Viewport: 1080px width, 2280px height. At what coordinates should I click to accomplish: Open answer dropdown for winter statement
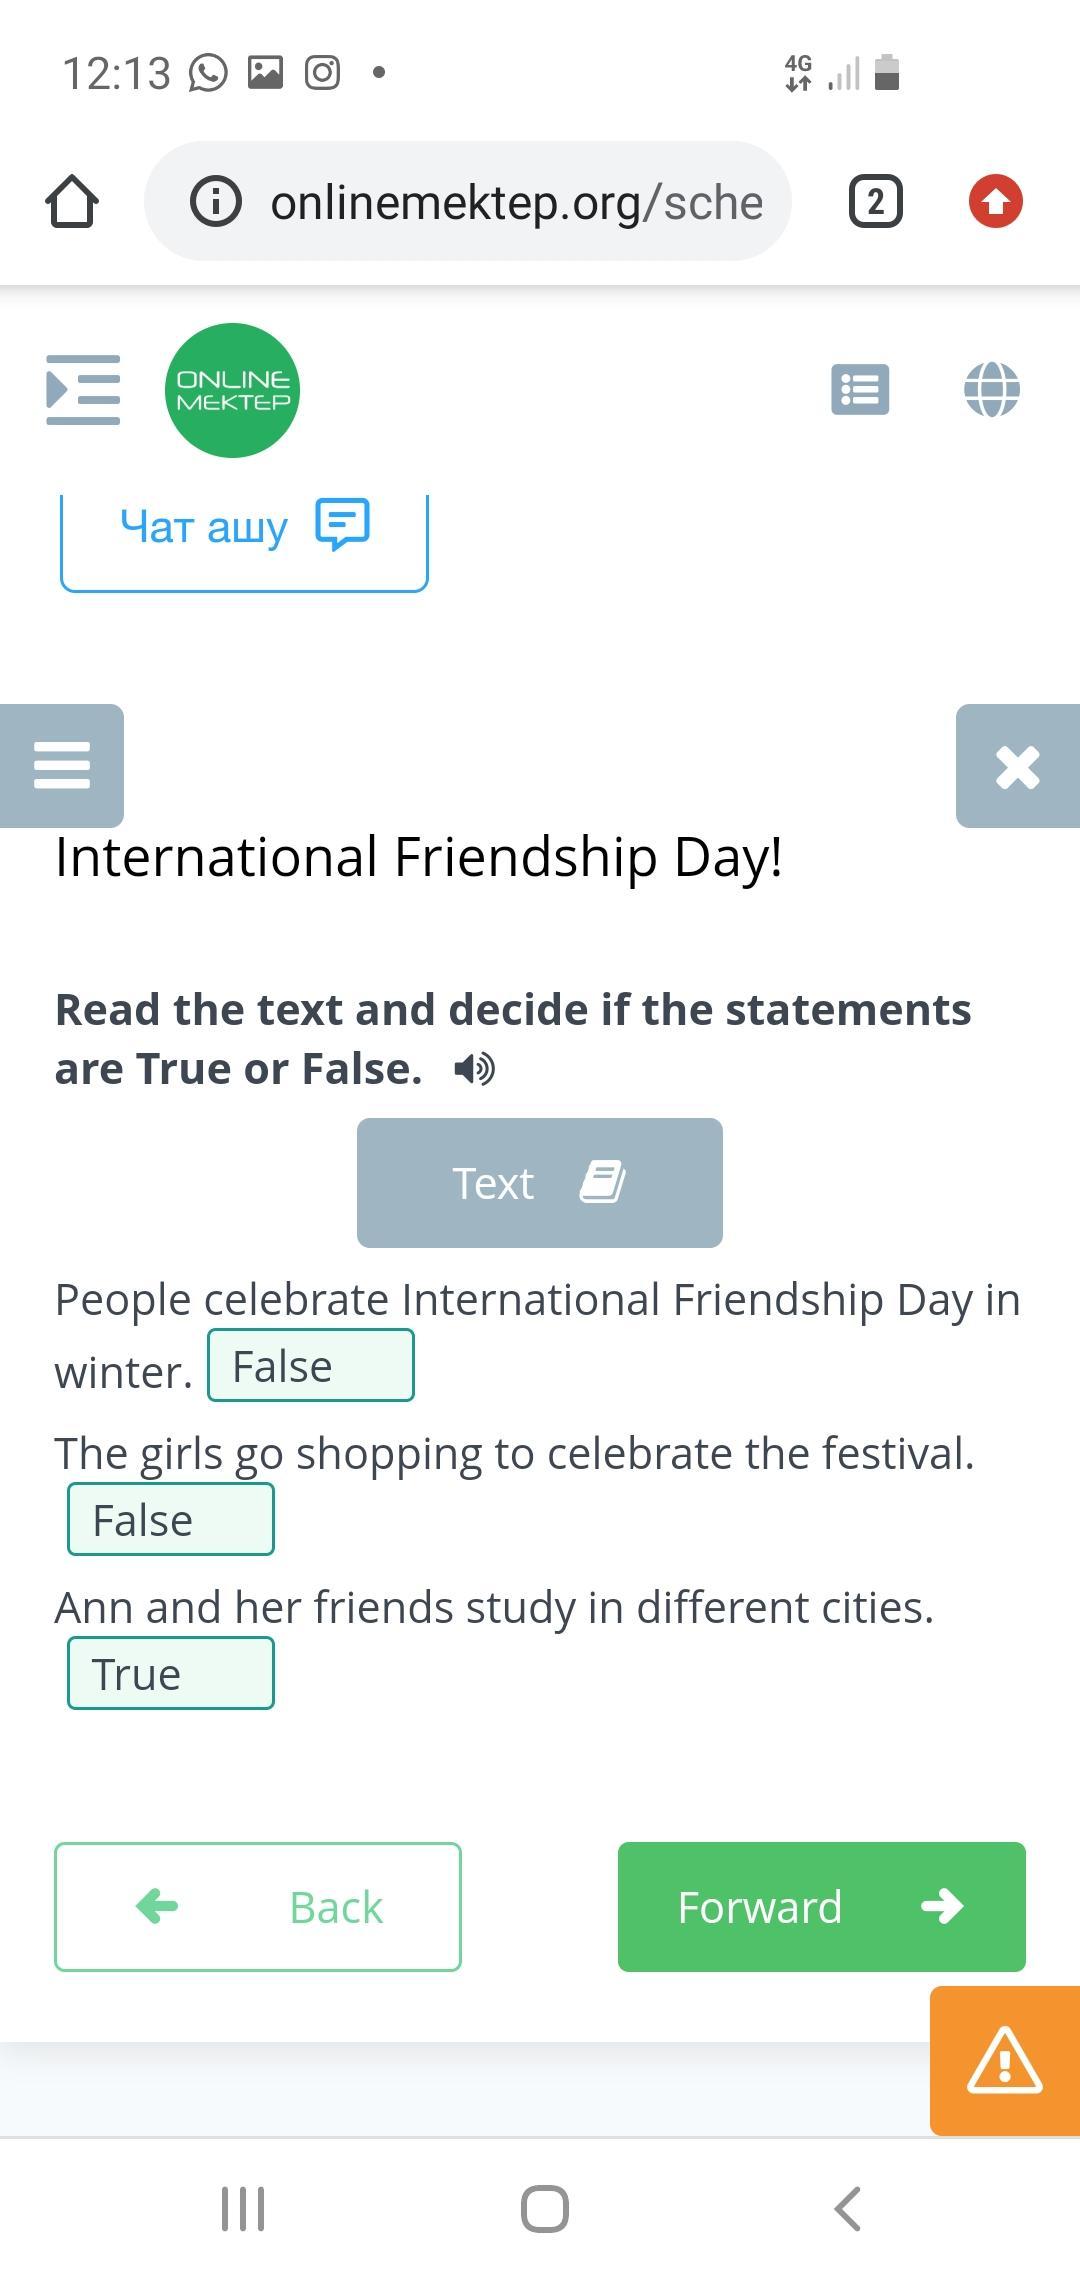(x=311, y=1366)
